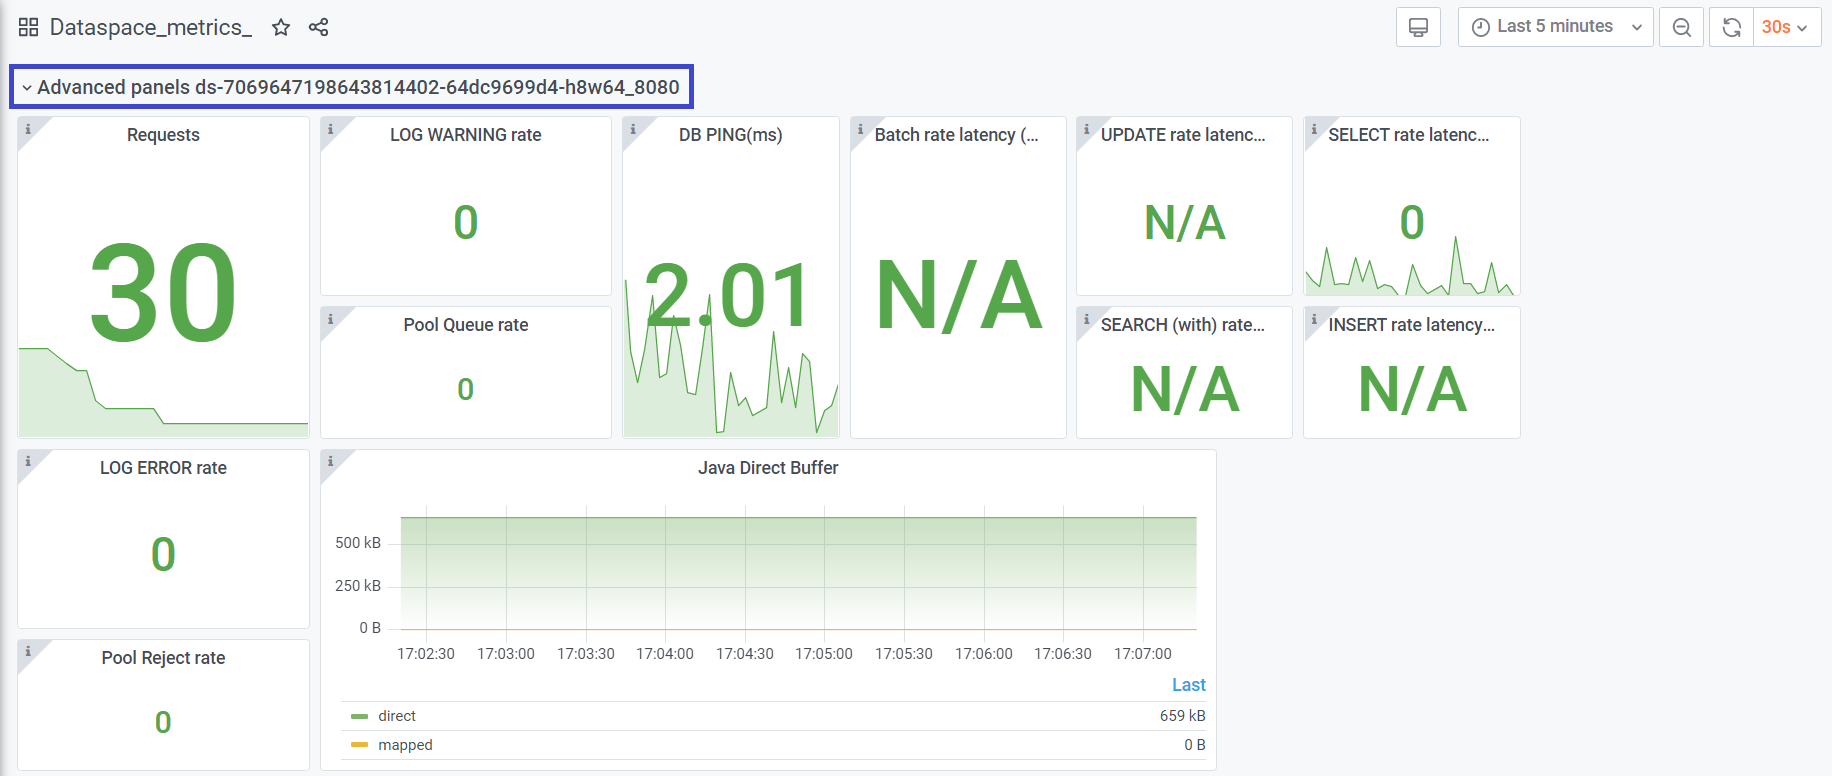Click the Pool Reject rate panel title

pyautogui.click(x=163, y=658)
